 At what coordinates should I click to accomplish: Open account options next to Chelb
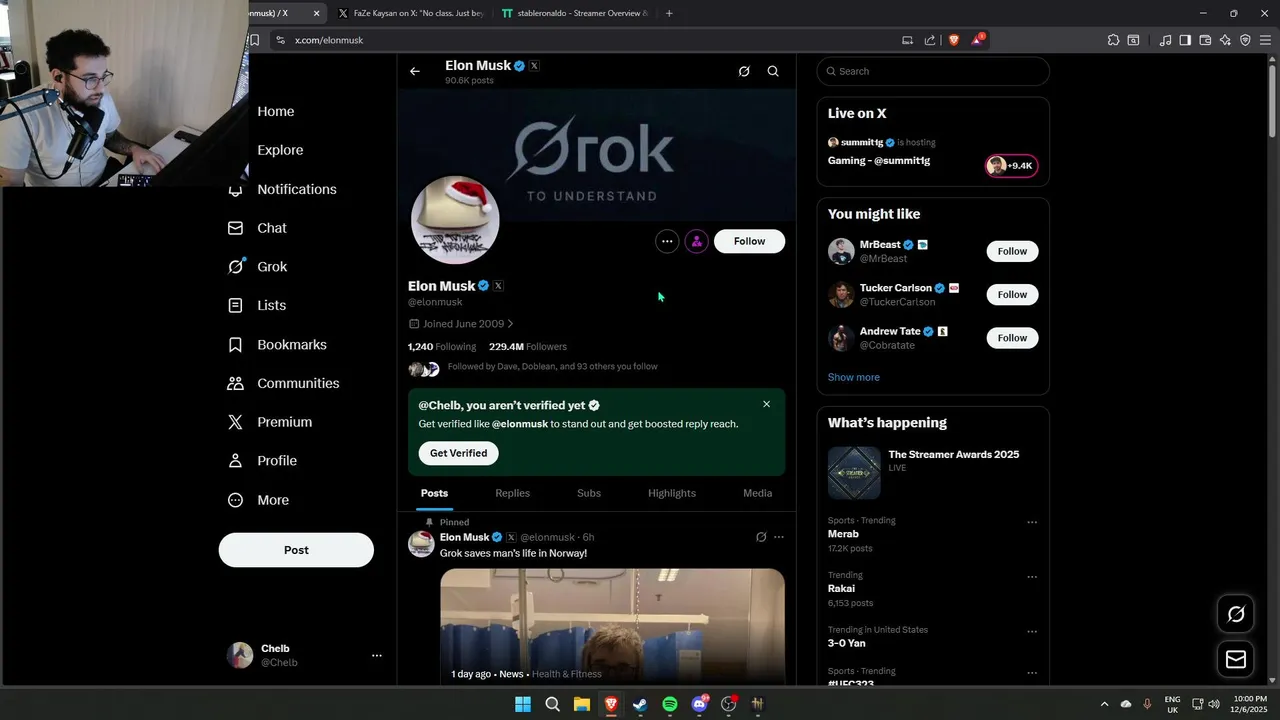tap(376, 656)
